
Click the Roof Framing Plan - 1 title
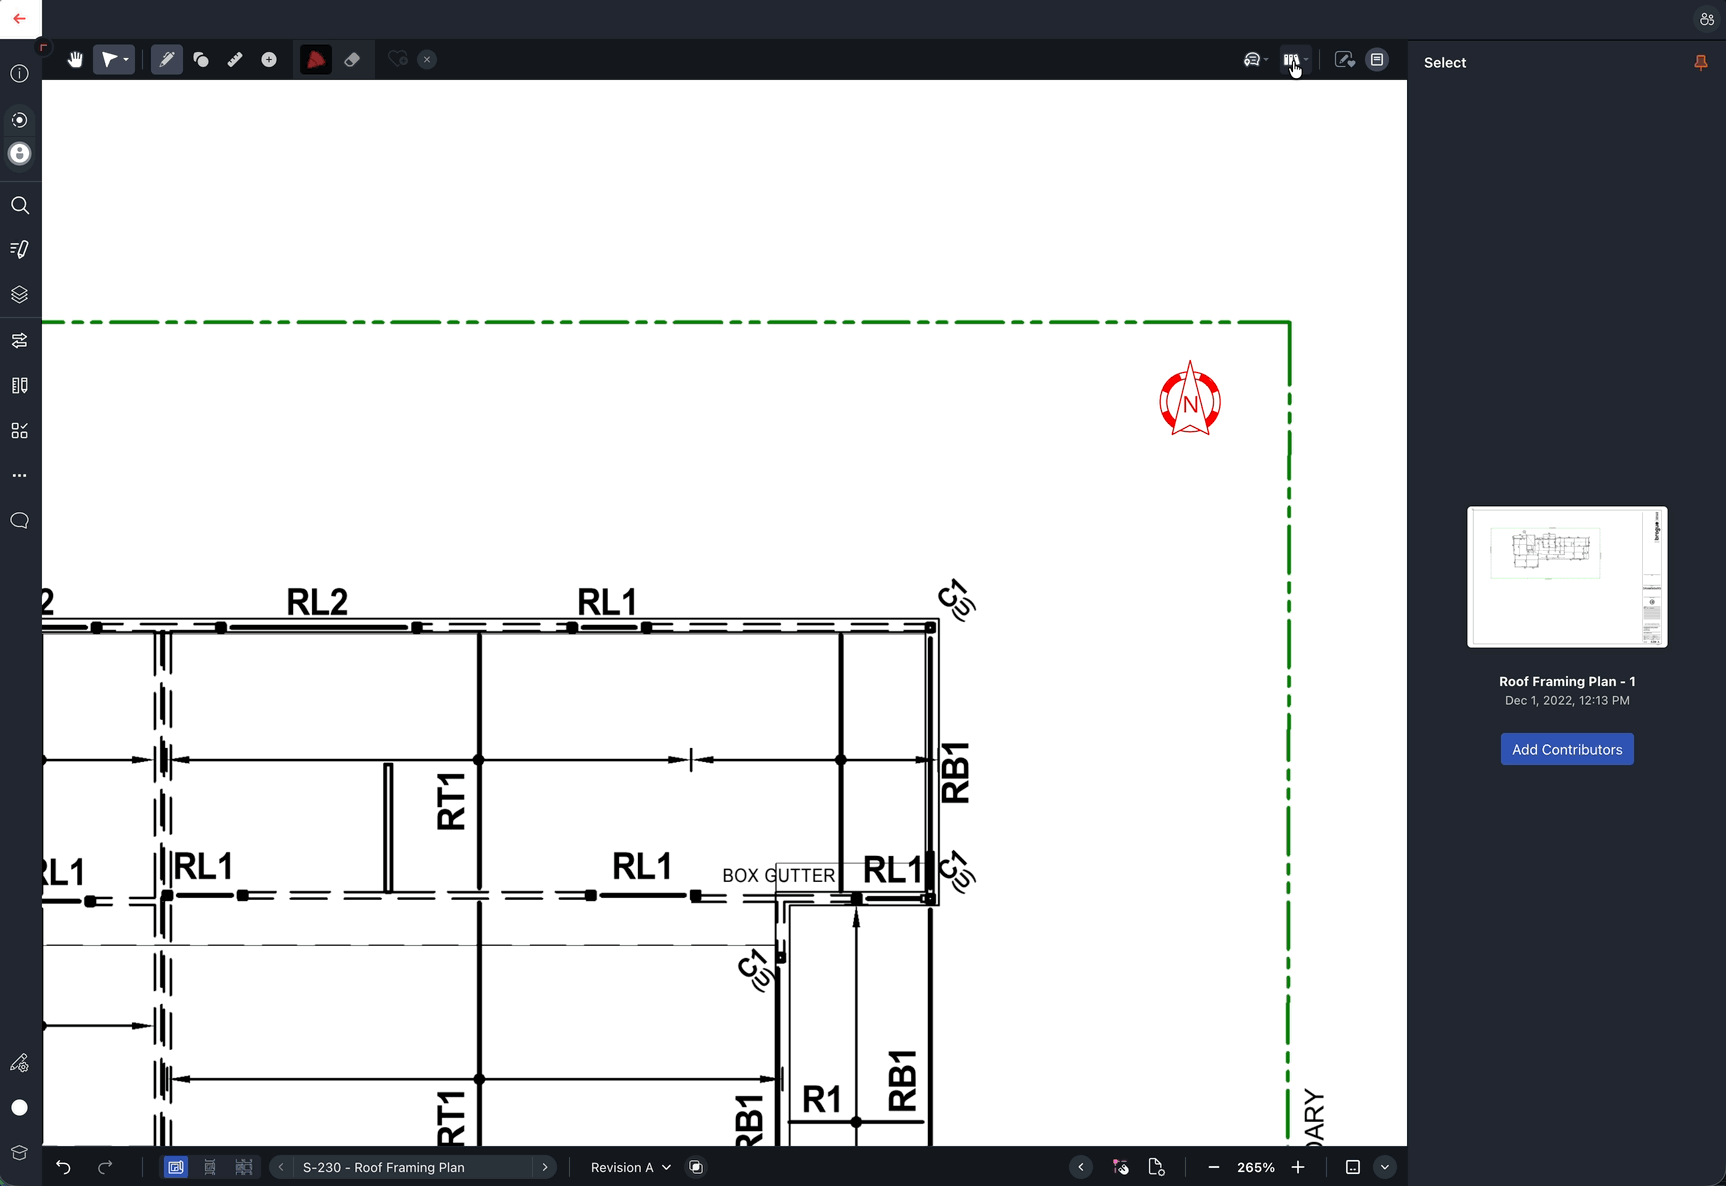pyautogui.click(x=1567, y=682)
